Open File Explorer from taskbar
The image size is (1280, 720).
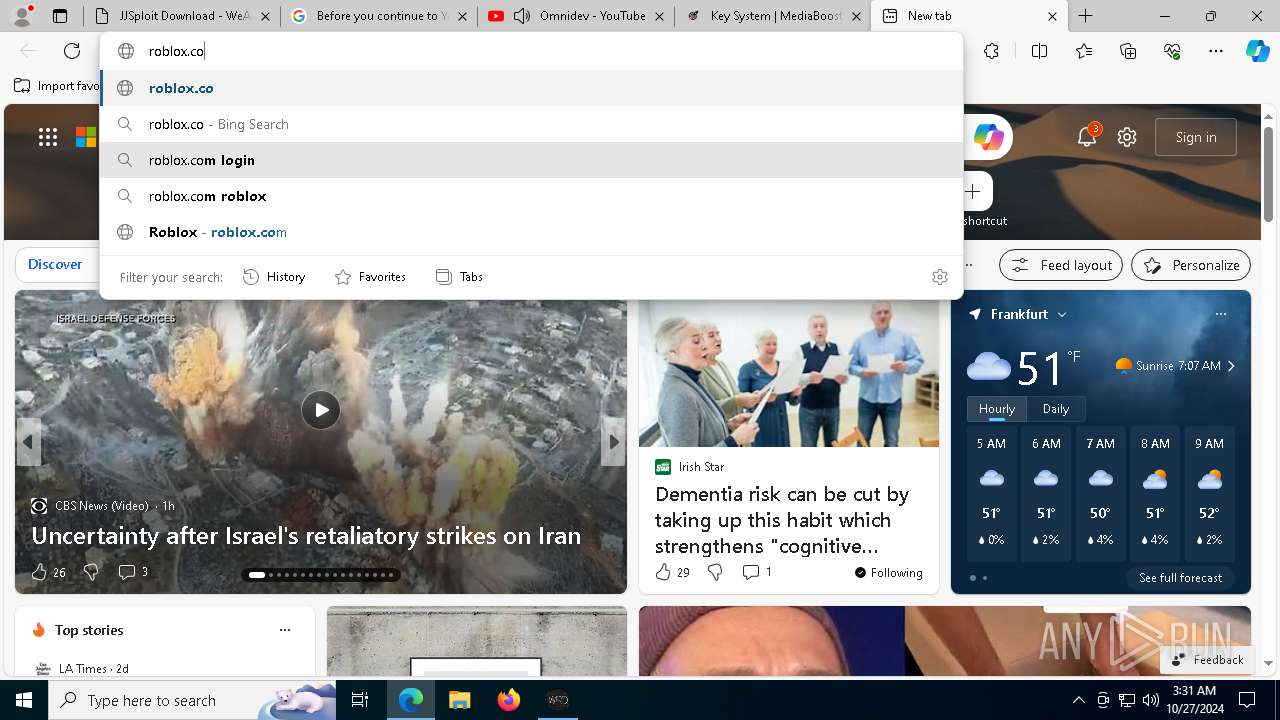point(460,700)
